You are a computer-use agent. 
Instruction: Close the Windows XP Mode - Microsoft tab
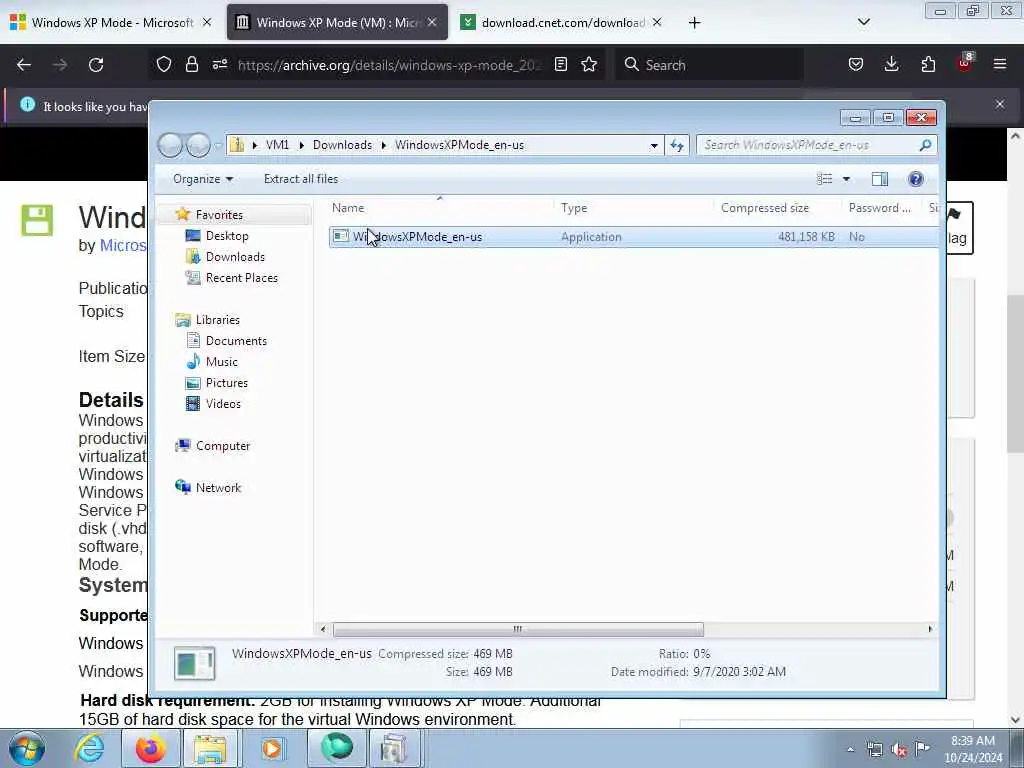tap(206, 22)
